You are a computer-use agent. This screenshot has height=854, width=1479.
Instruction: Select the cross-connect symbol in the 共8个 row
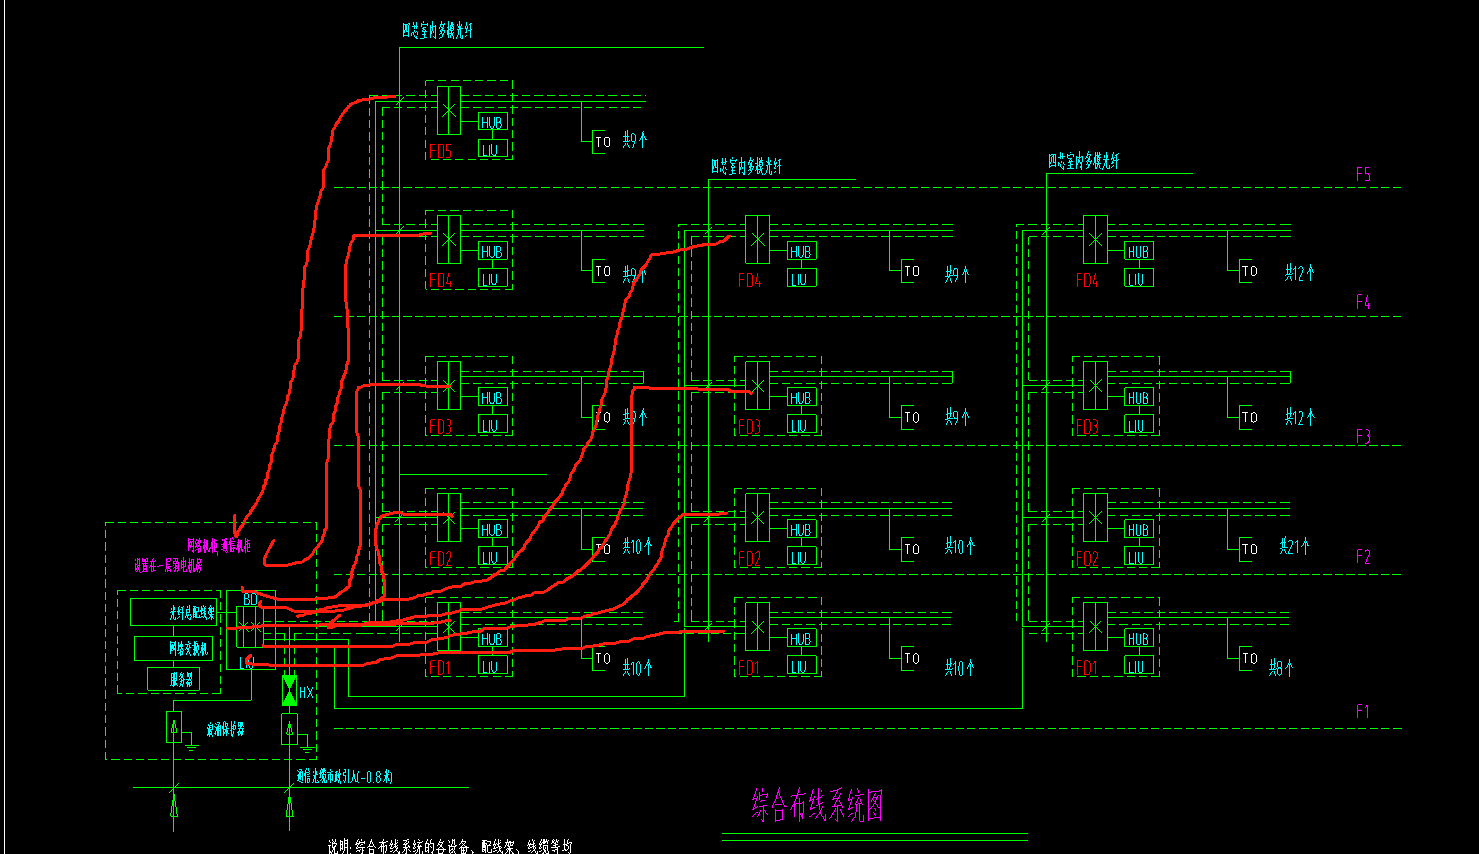[x=1095, y=627]
